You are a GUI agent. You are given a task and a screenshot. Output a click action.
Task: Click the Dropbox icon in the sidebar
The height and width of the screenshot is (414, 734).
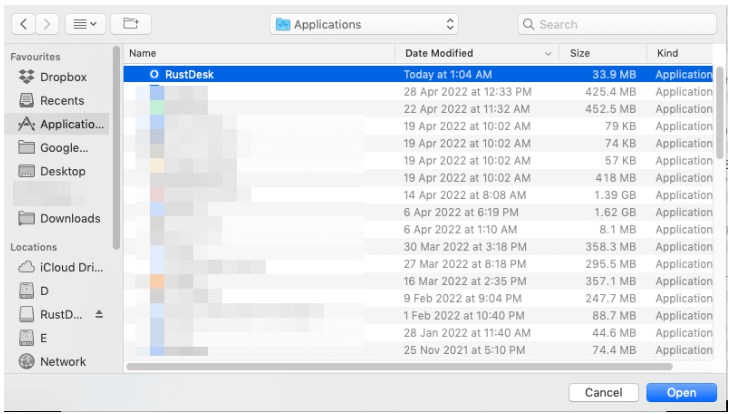pyautogui.click(x=26, y=76)
